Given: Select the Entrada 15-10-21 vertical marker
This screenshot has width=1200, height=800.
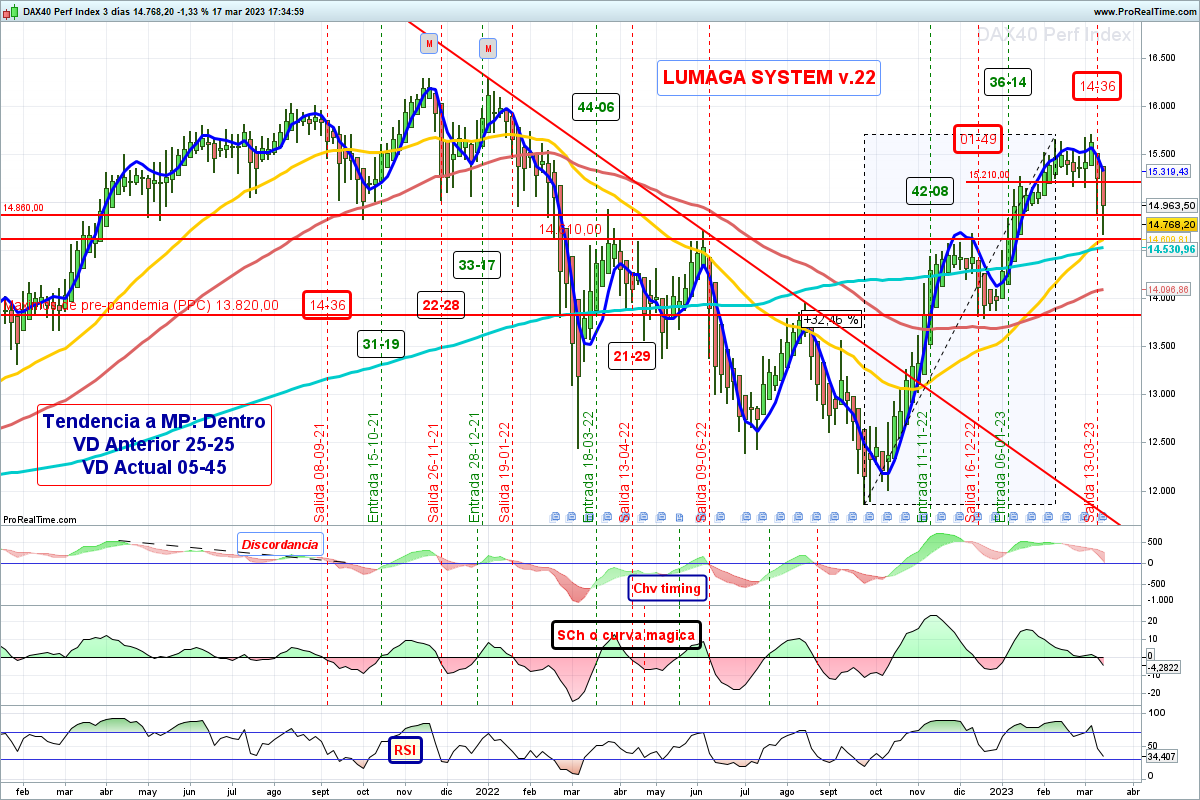Looking at the screenshot, I should point(373,468).
